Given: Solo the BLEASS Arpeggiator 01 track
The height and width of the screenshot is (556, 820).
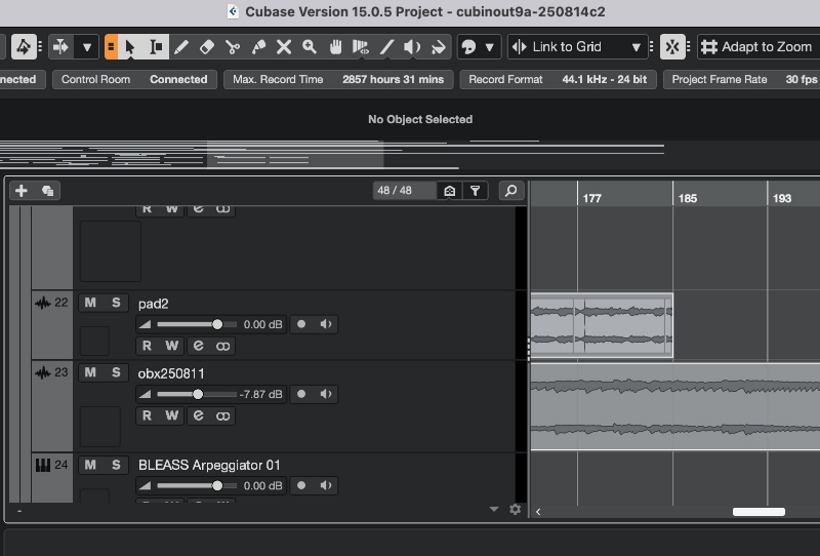Looking at the screenshot, I should pos(116,465).
